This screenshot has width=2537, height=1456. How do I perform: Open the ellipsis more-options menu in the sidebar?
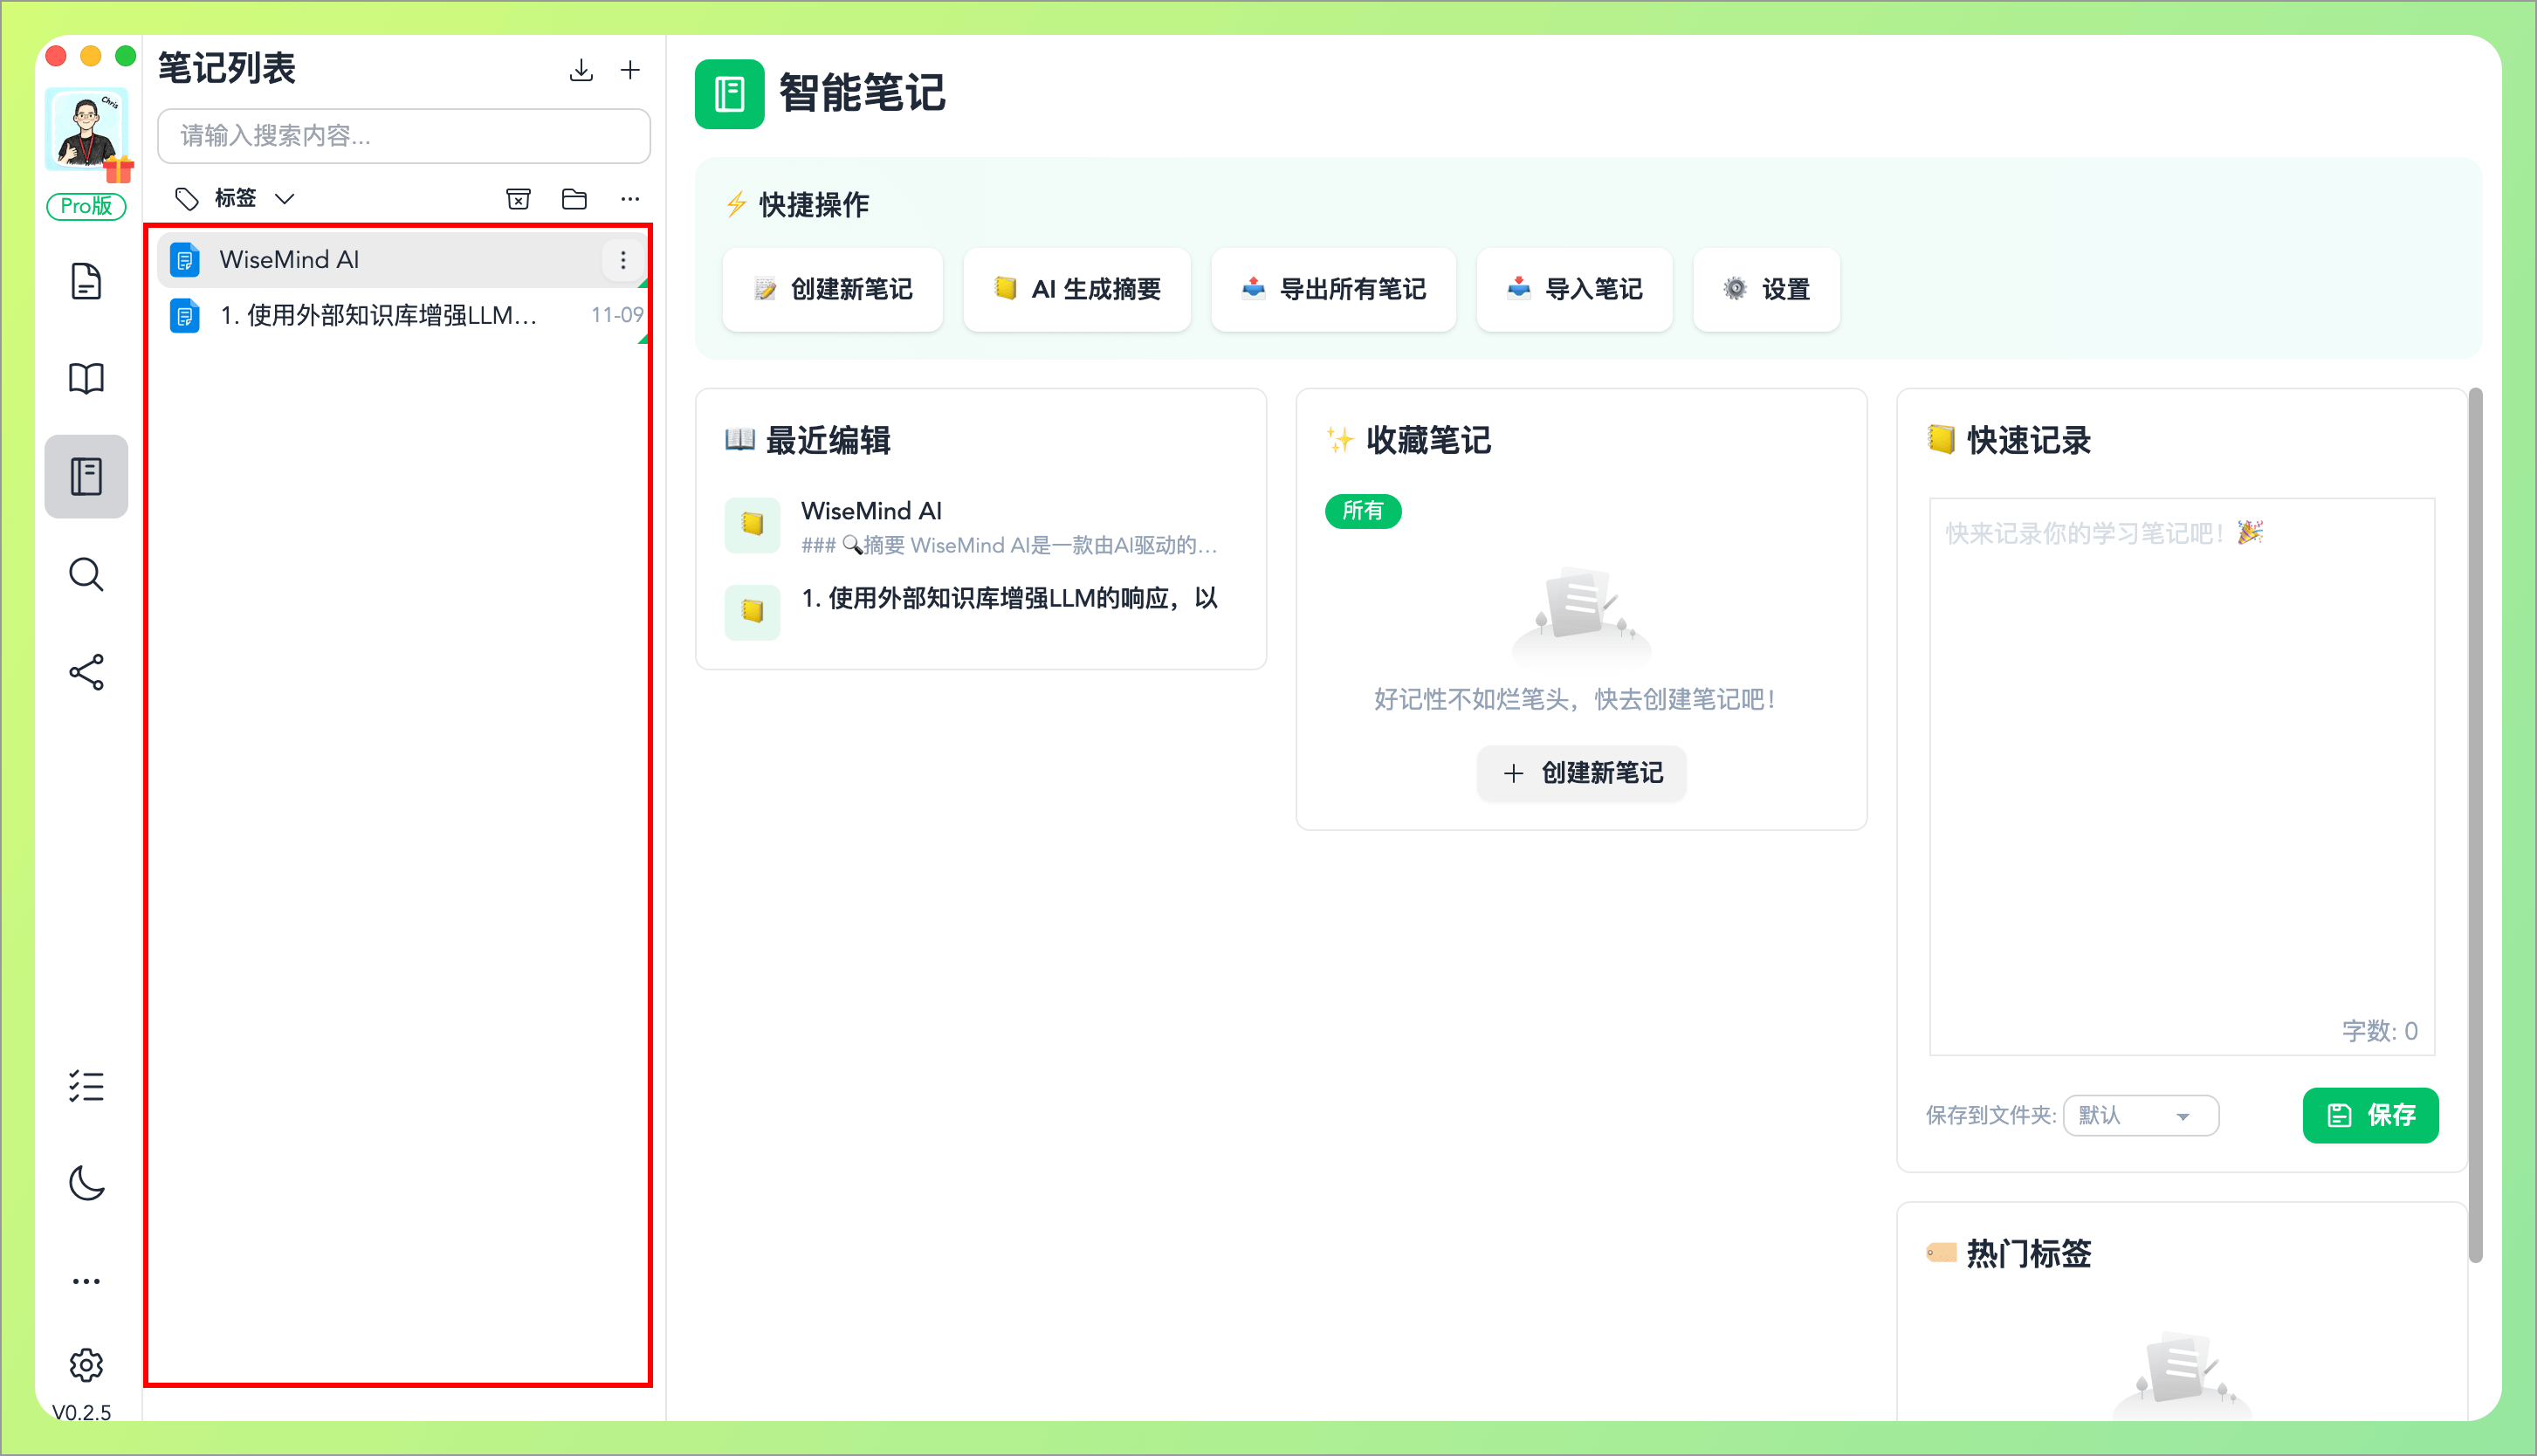[86, 1280]
